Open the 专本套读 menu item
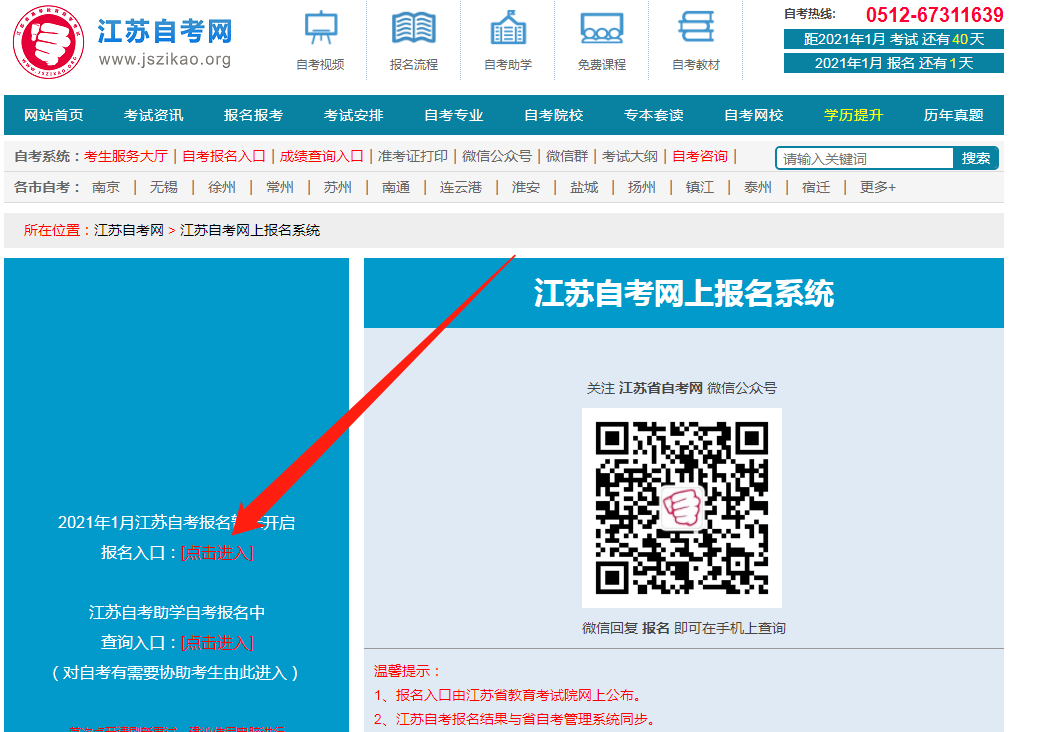 [x=654, y=115]
